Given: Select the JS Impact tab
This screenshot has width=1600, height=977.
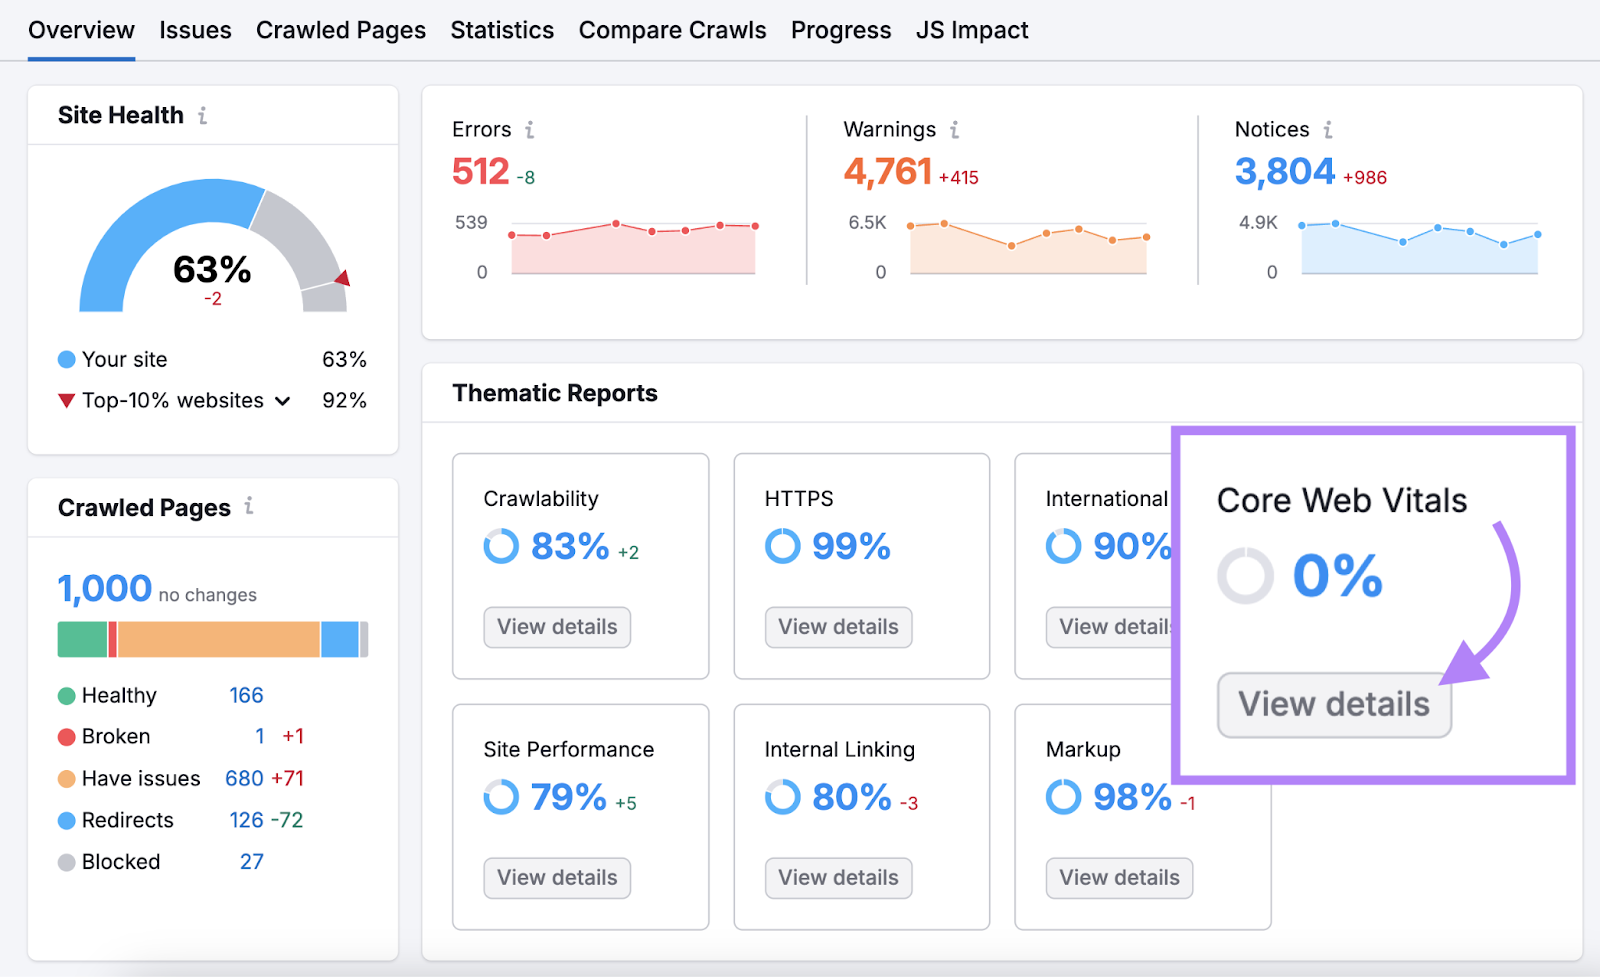Looking at the screenshot, I should [x=971, y=30].
